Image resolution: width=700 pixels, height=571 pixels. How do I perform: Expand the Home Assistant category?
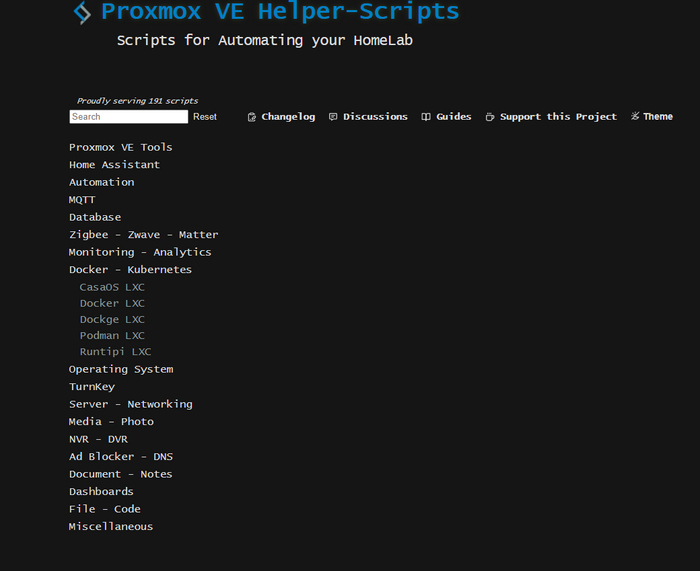pyautogui.click(x=114, y=165)
